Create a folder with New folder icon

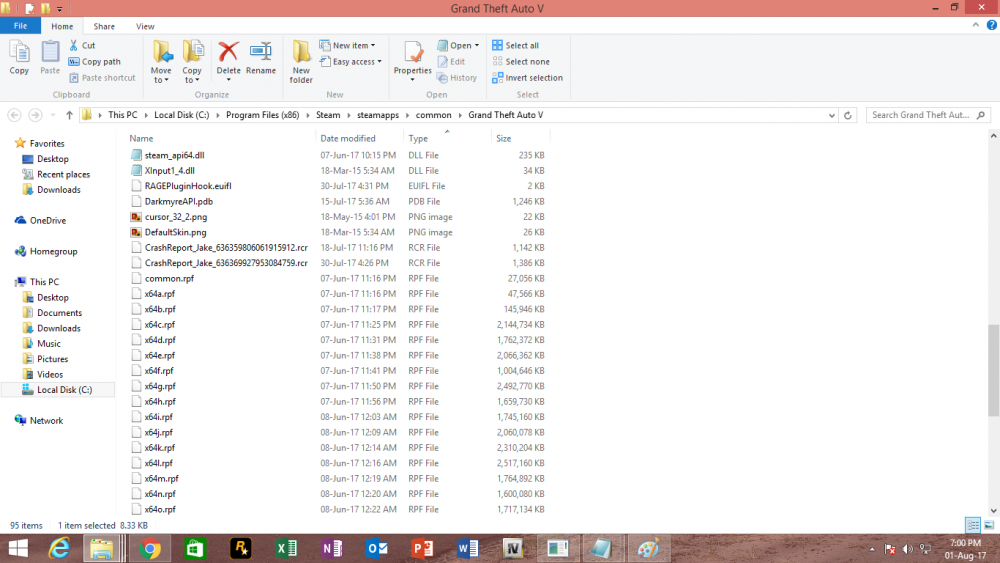pos(300,61)
